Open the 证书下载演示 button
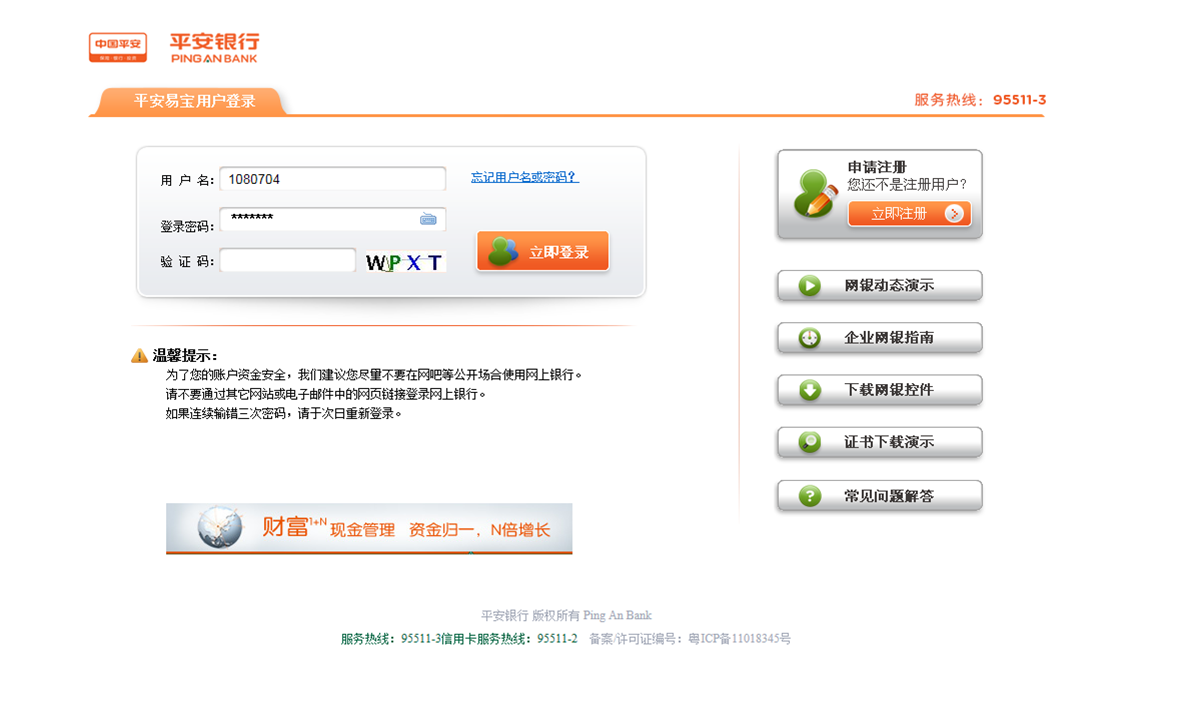Screen dimensions: 1178x718 (880, 442)
